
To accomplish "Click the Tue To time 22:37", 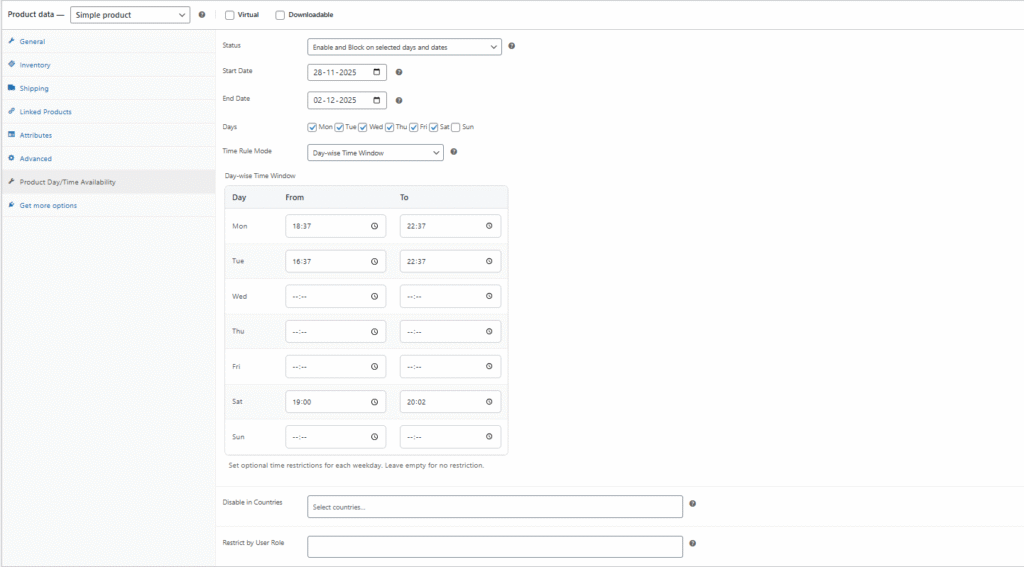I will pos(451,261).
